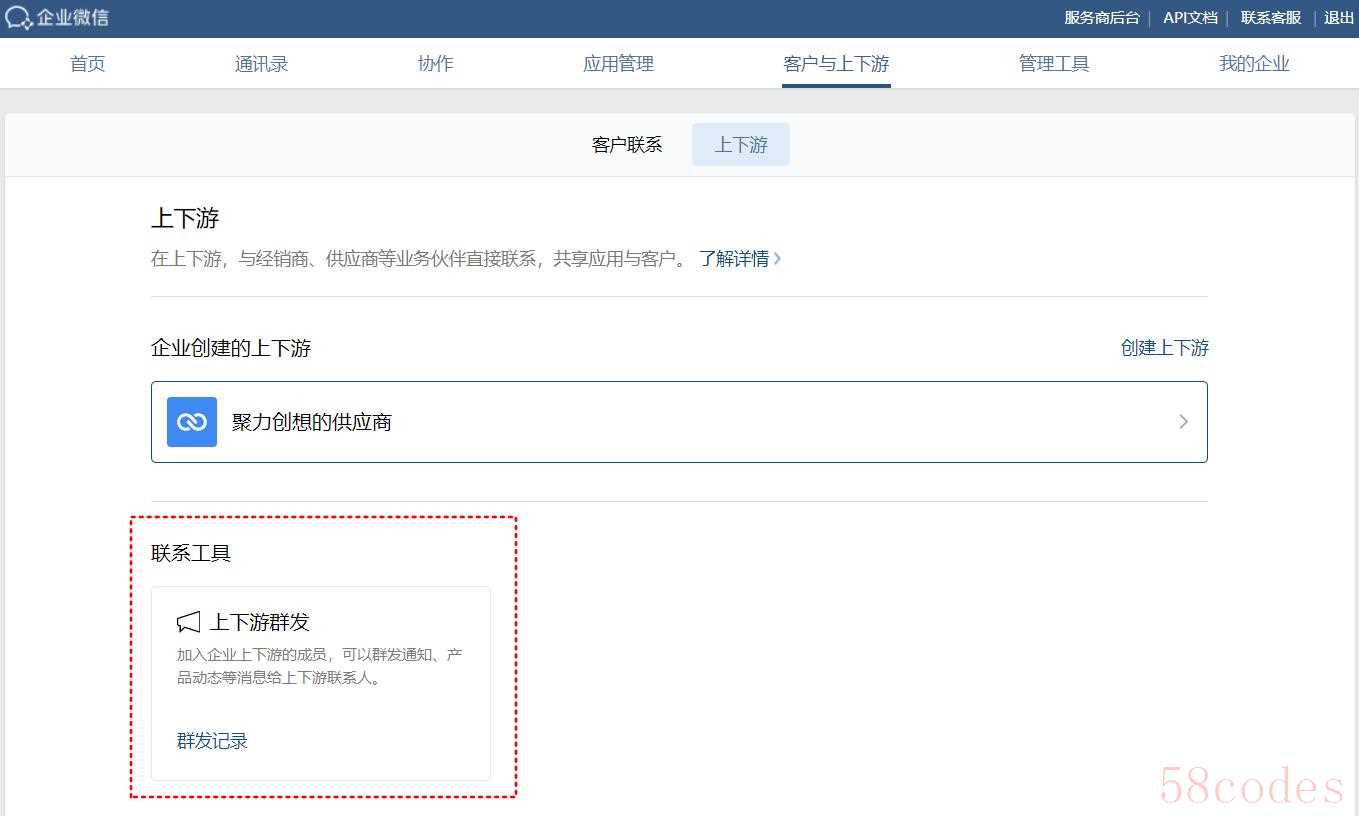Open the 群发记录 link

212,741
